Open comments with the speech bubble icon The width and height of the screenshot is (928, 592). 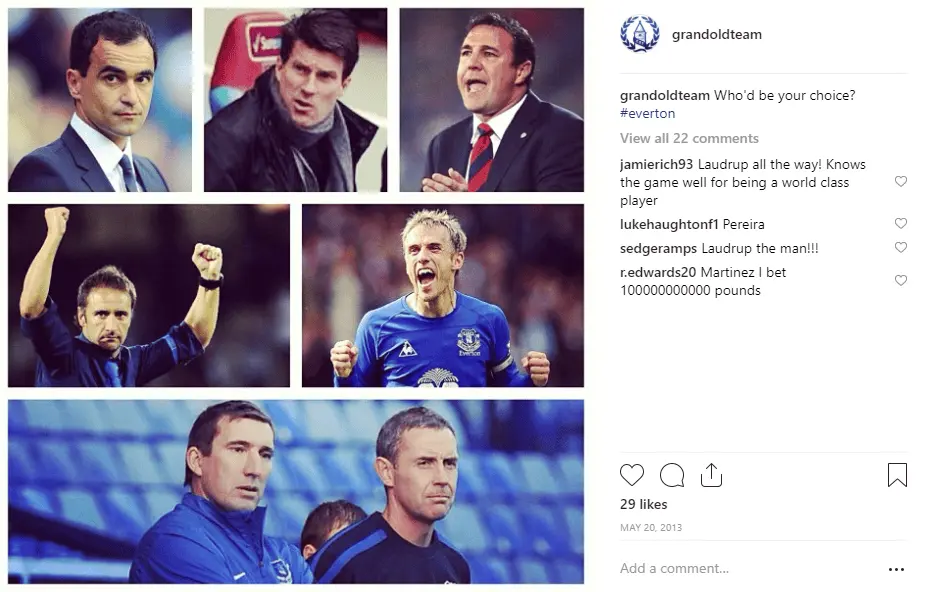[672, 475]
